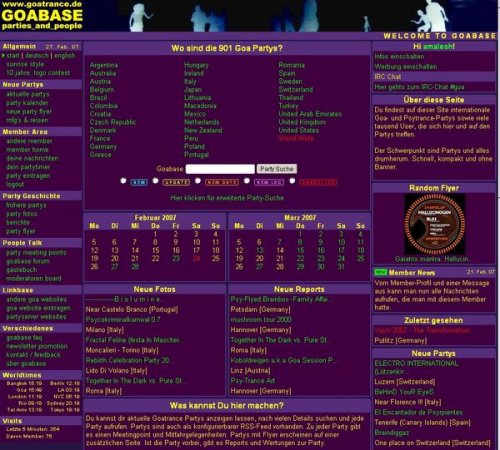Open the United Arab Emirates link
Screen dimensions: 500x450
pos(310,114)
